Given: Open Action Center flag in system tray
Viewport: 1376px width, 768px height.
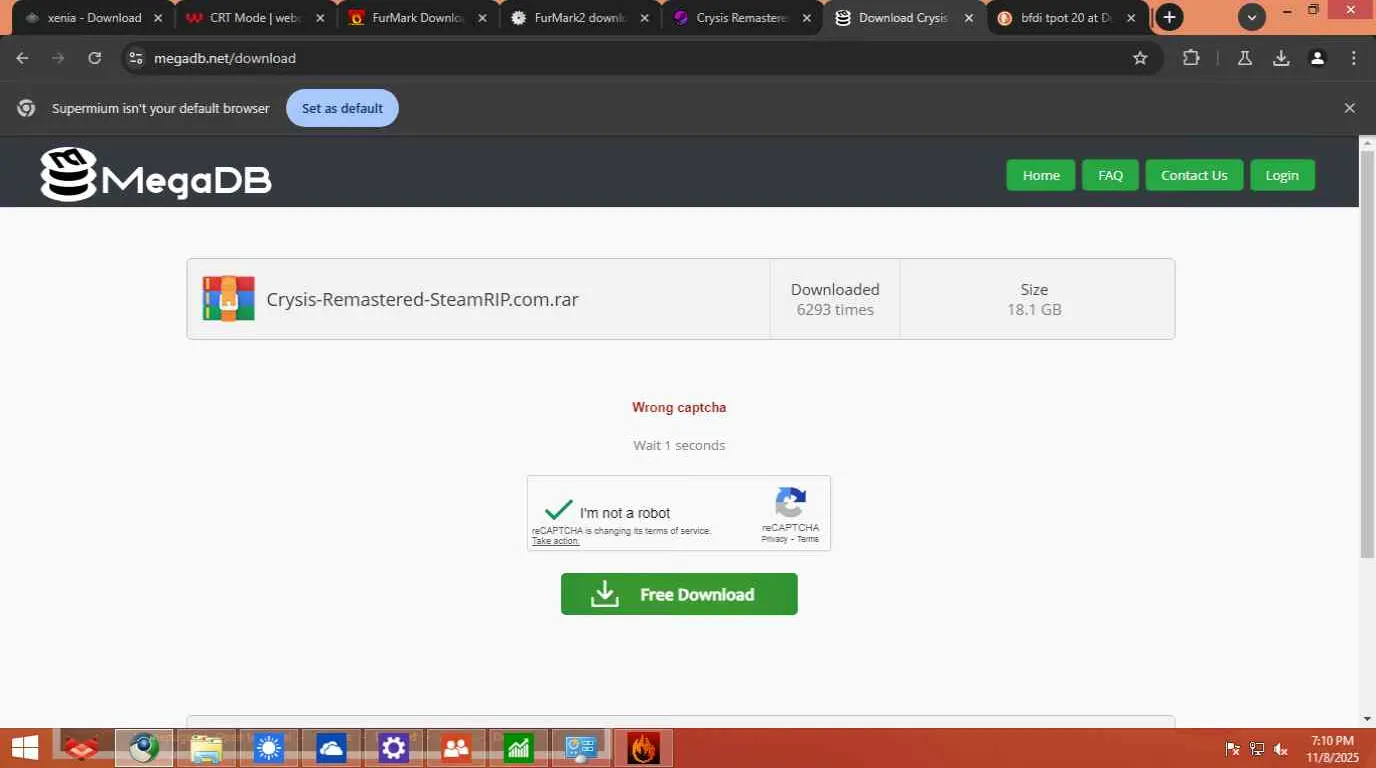Looking at the screenshot, I should click(1233, 749).
